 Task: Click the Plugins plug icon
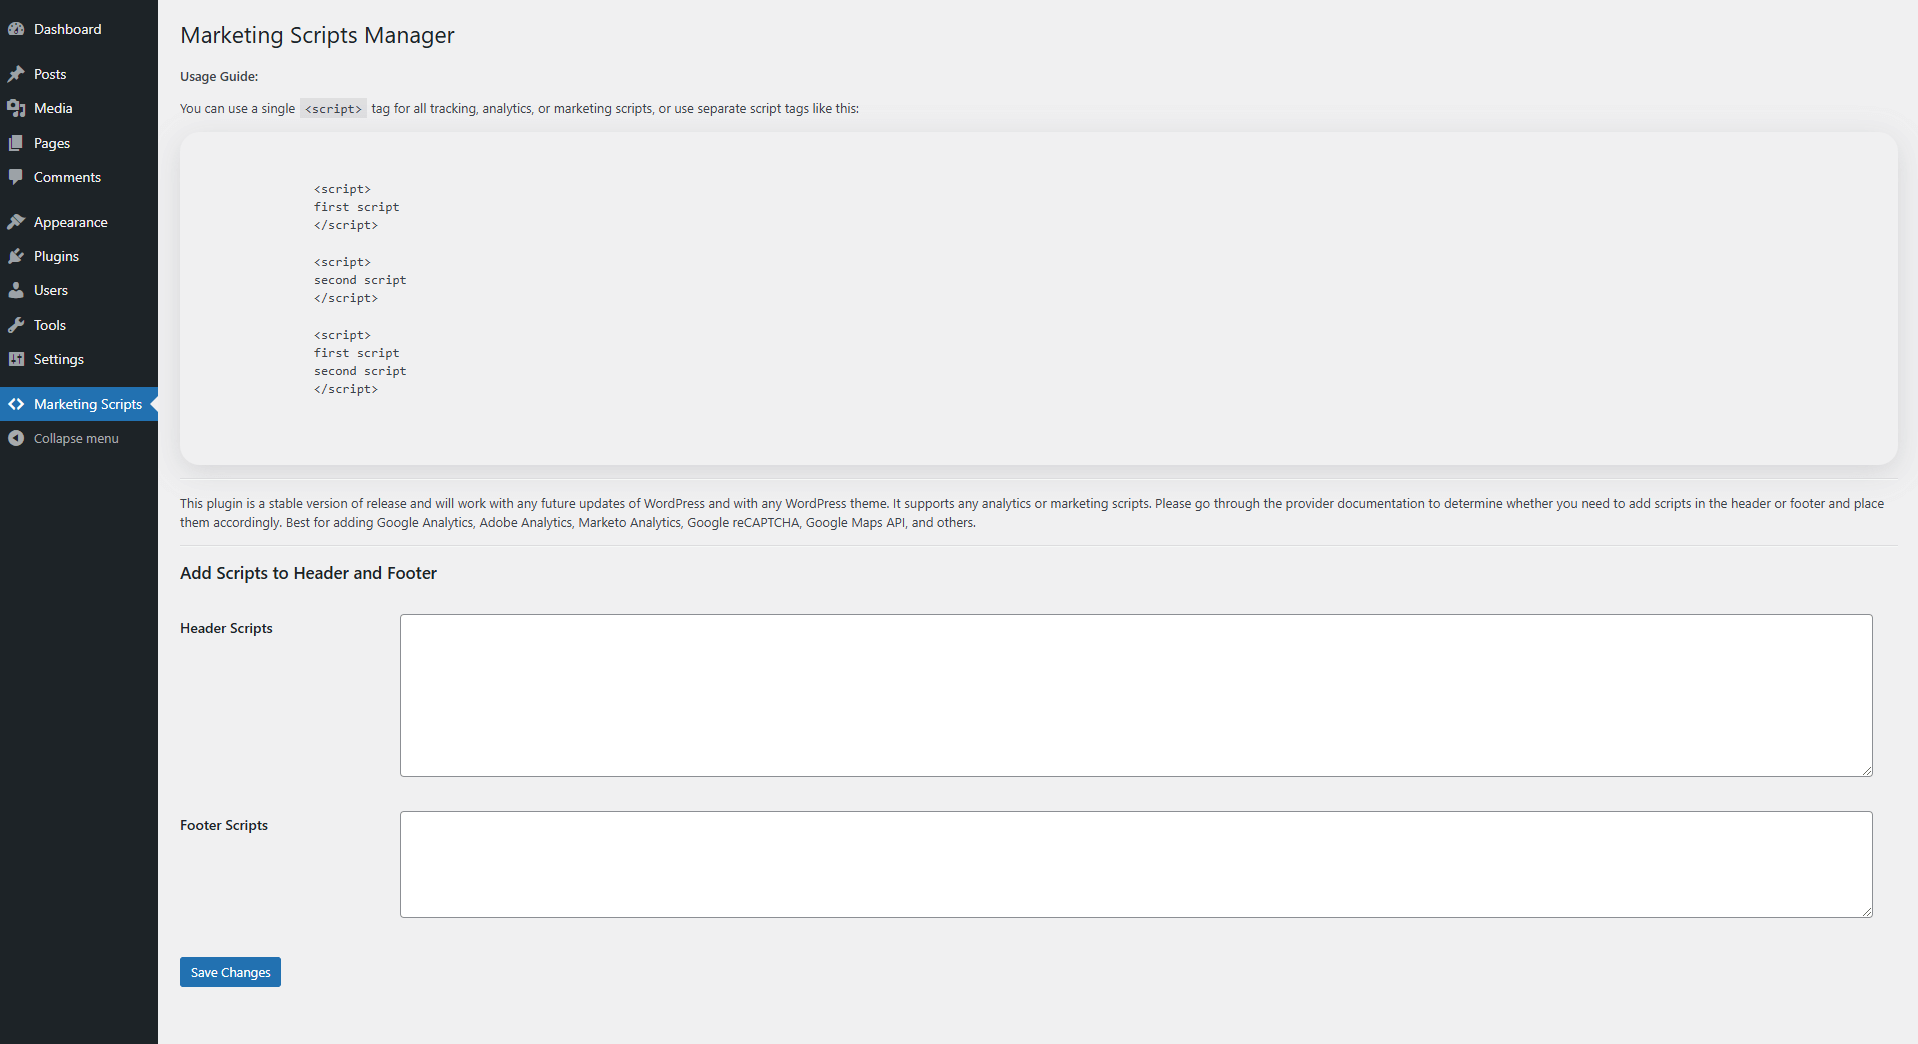click(x=16, y=256)
